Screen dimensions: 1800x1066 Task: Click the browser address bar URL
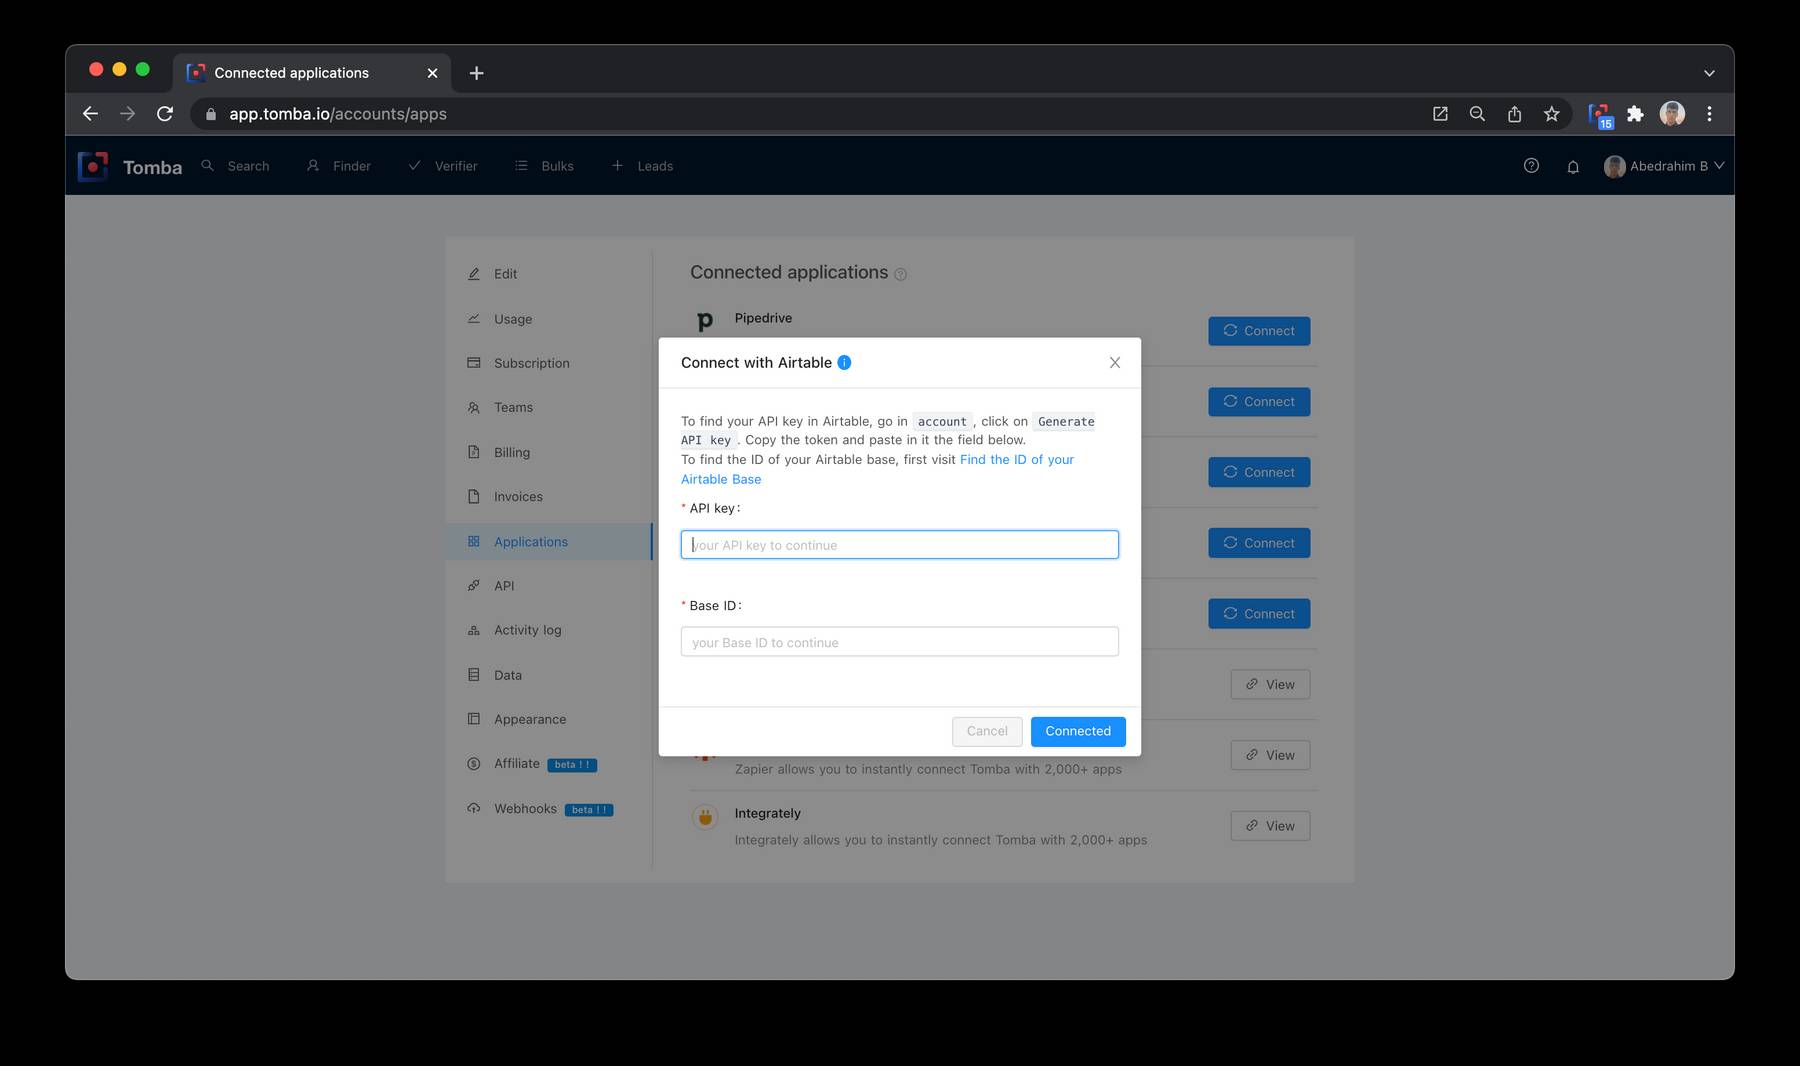338,114
